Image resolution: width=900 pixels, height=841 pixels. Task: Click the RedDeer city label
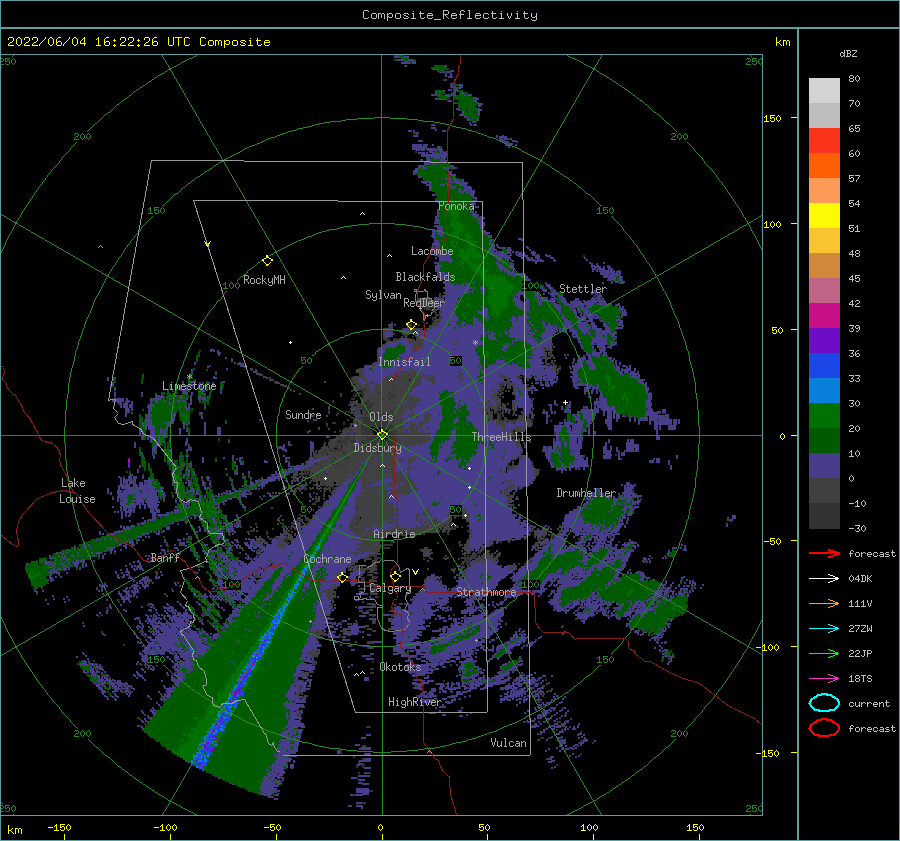(424, 303)
